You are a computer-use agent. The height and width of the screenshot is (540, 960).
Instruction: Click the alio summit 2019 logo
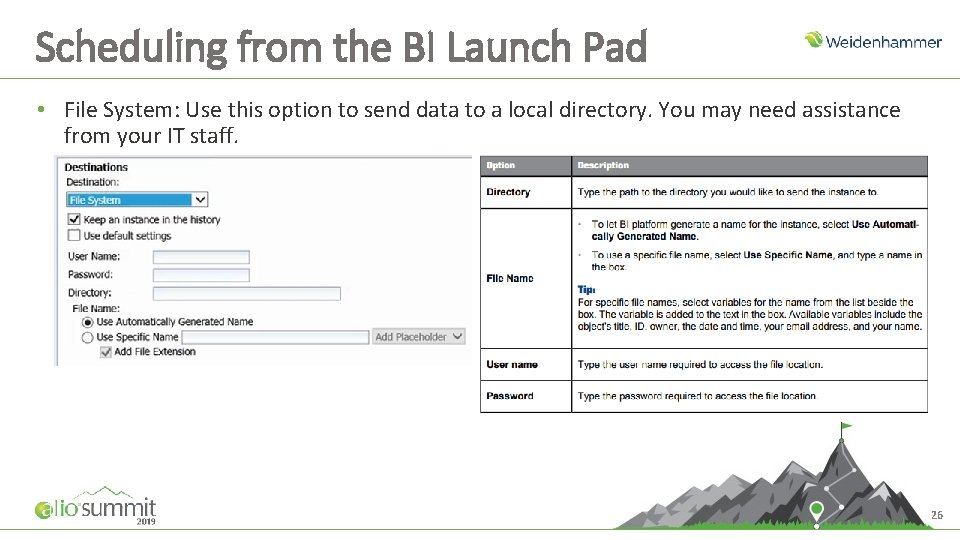tap(96, 506)
